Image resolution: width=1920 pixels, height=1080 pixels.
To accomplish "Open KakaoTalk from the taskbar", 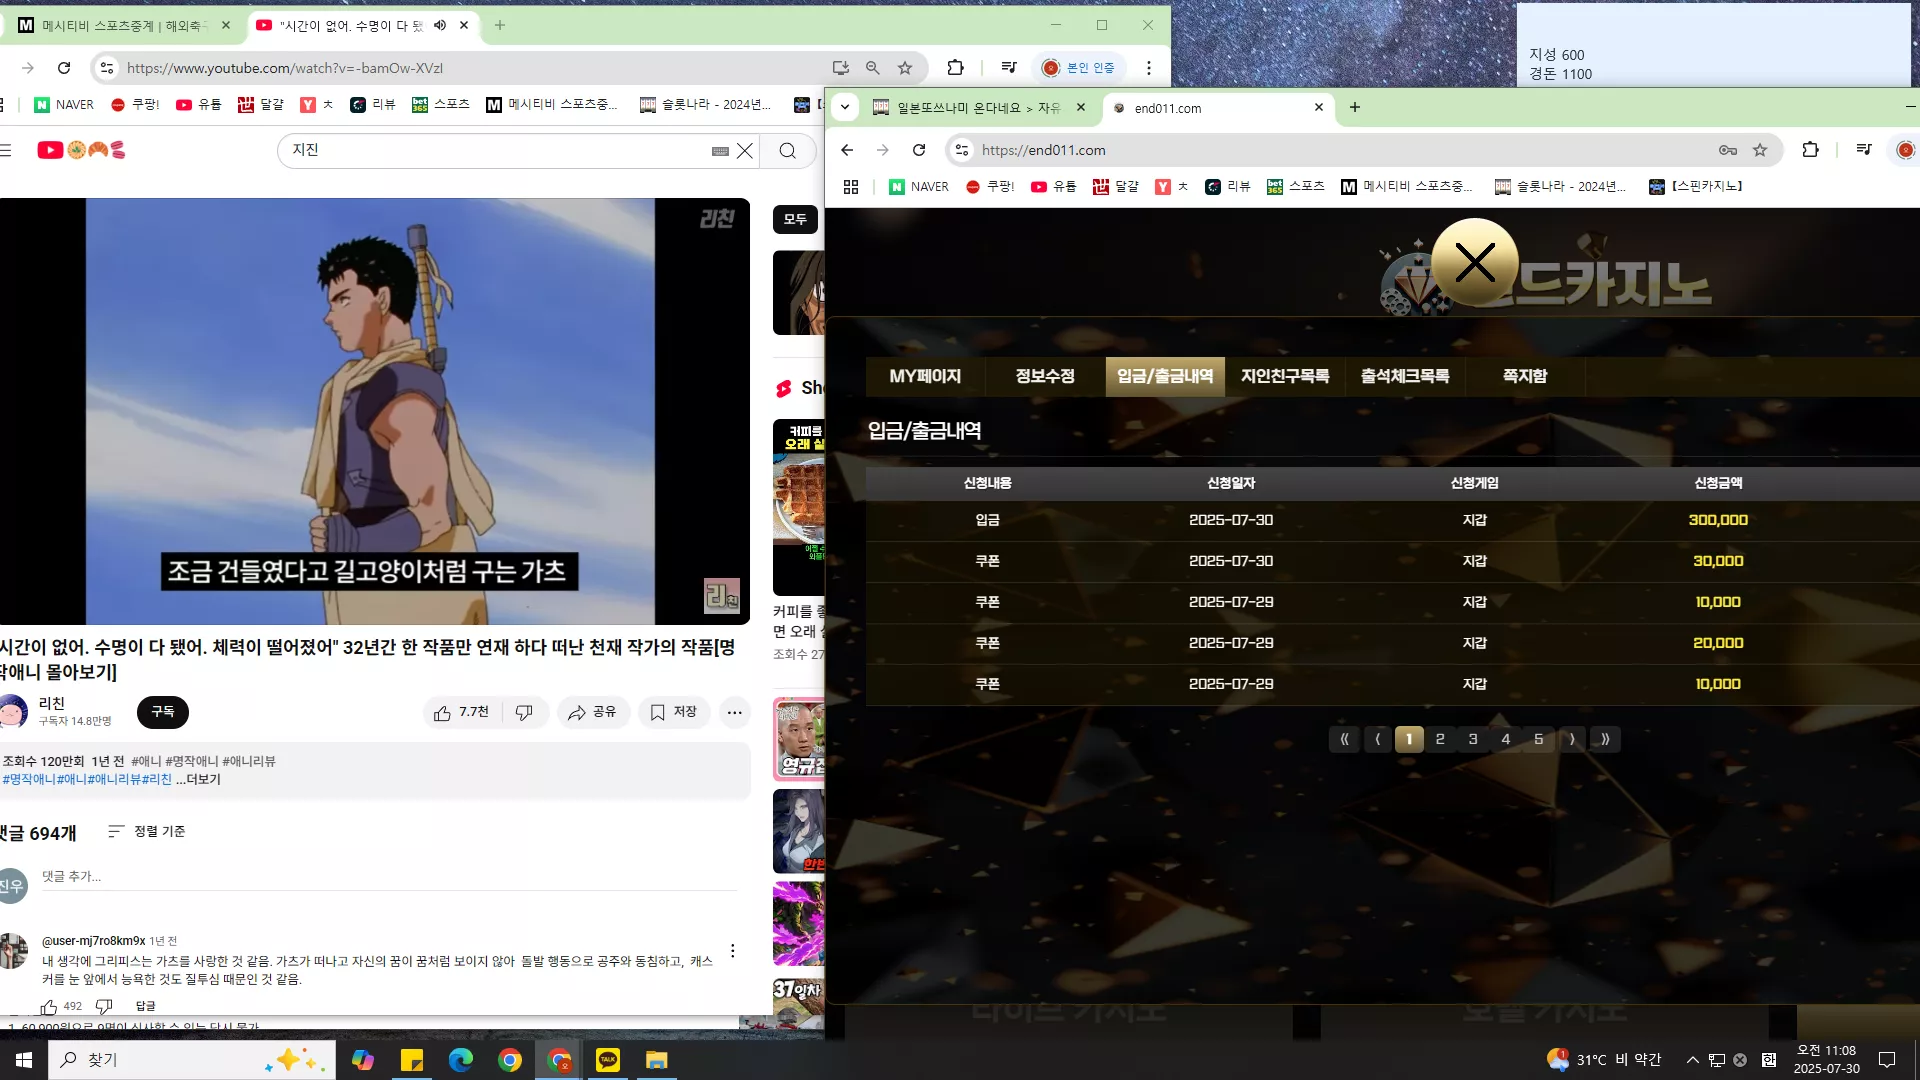I will [608, 1060].
